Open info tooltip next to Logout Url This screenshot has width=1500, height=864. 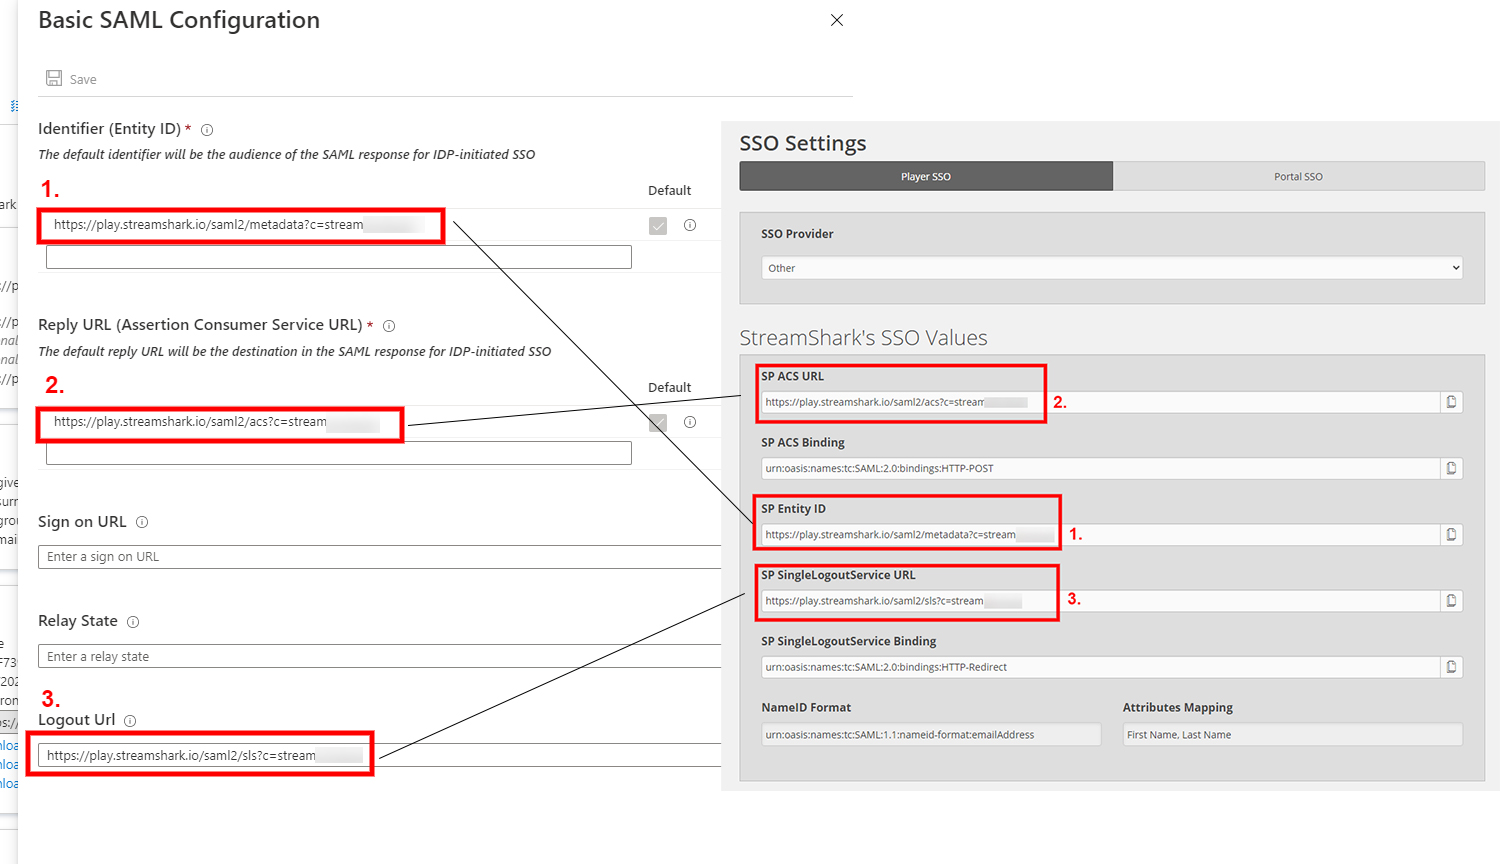(x=130, y=721)
